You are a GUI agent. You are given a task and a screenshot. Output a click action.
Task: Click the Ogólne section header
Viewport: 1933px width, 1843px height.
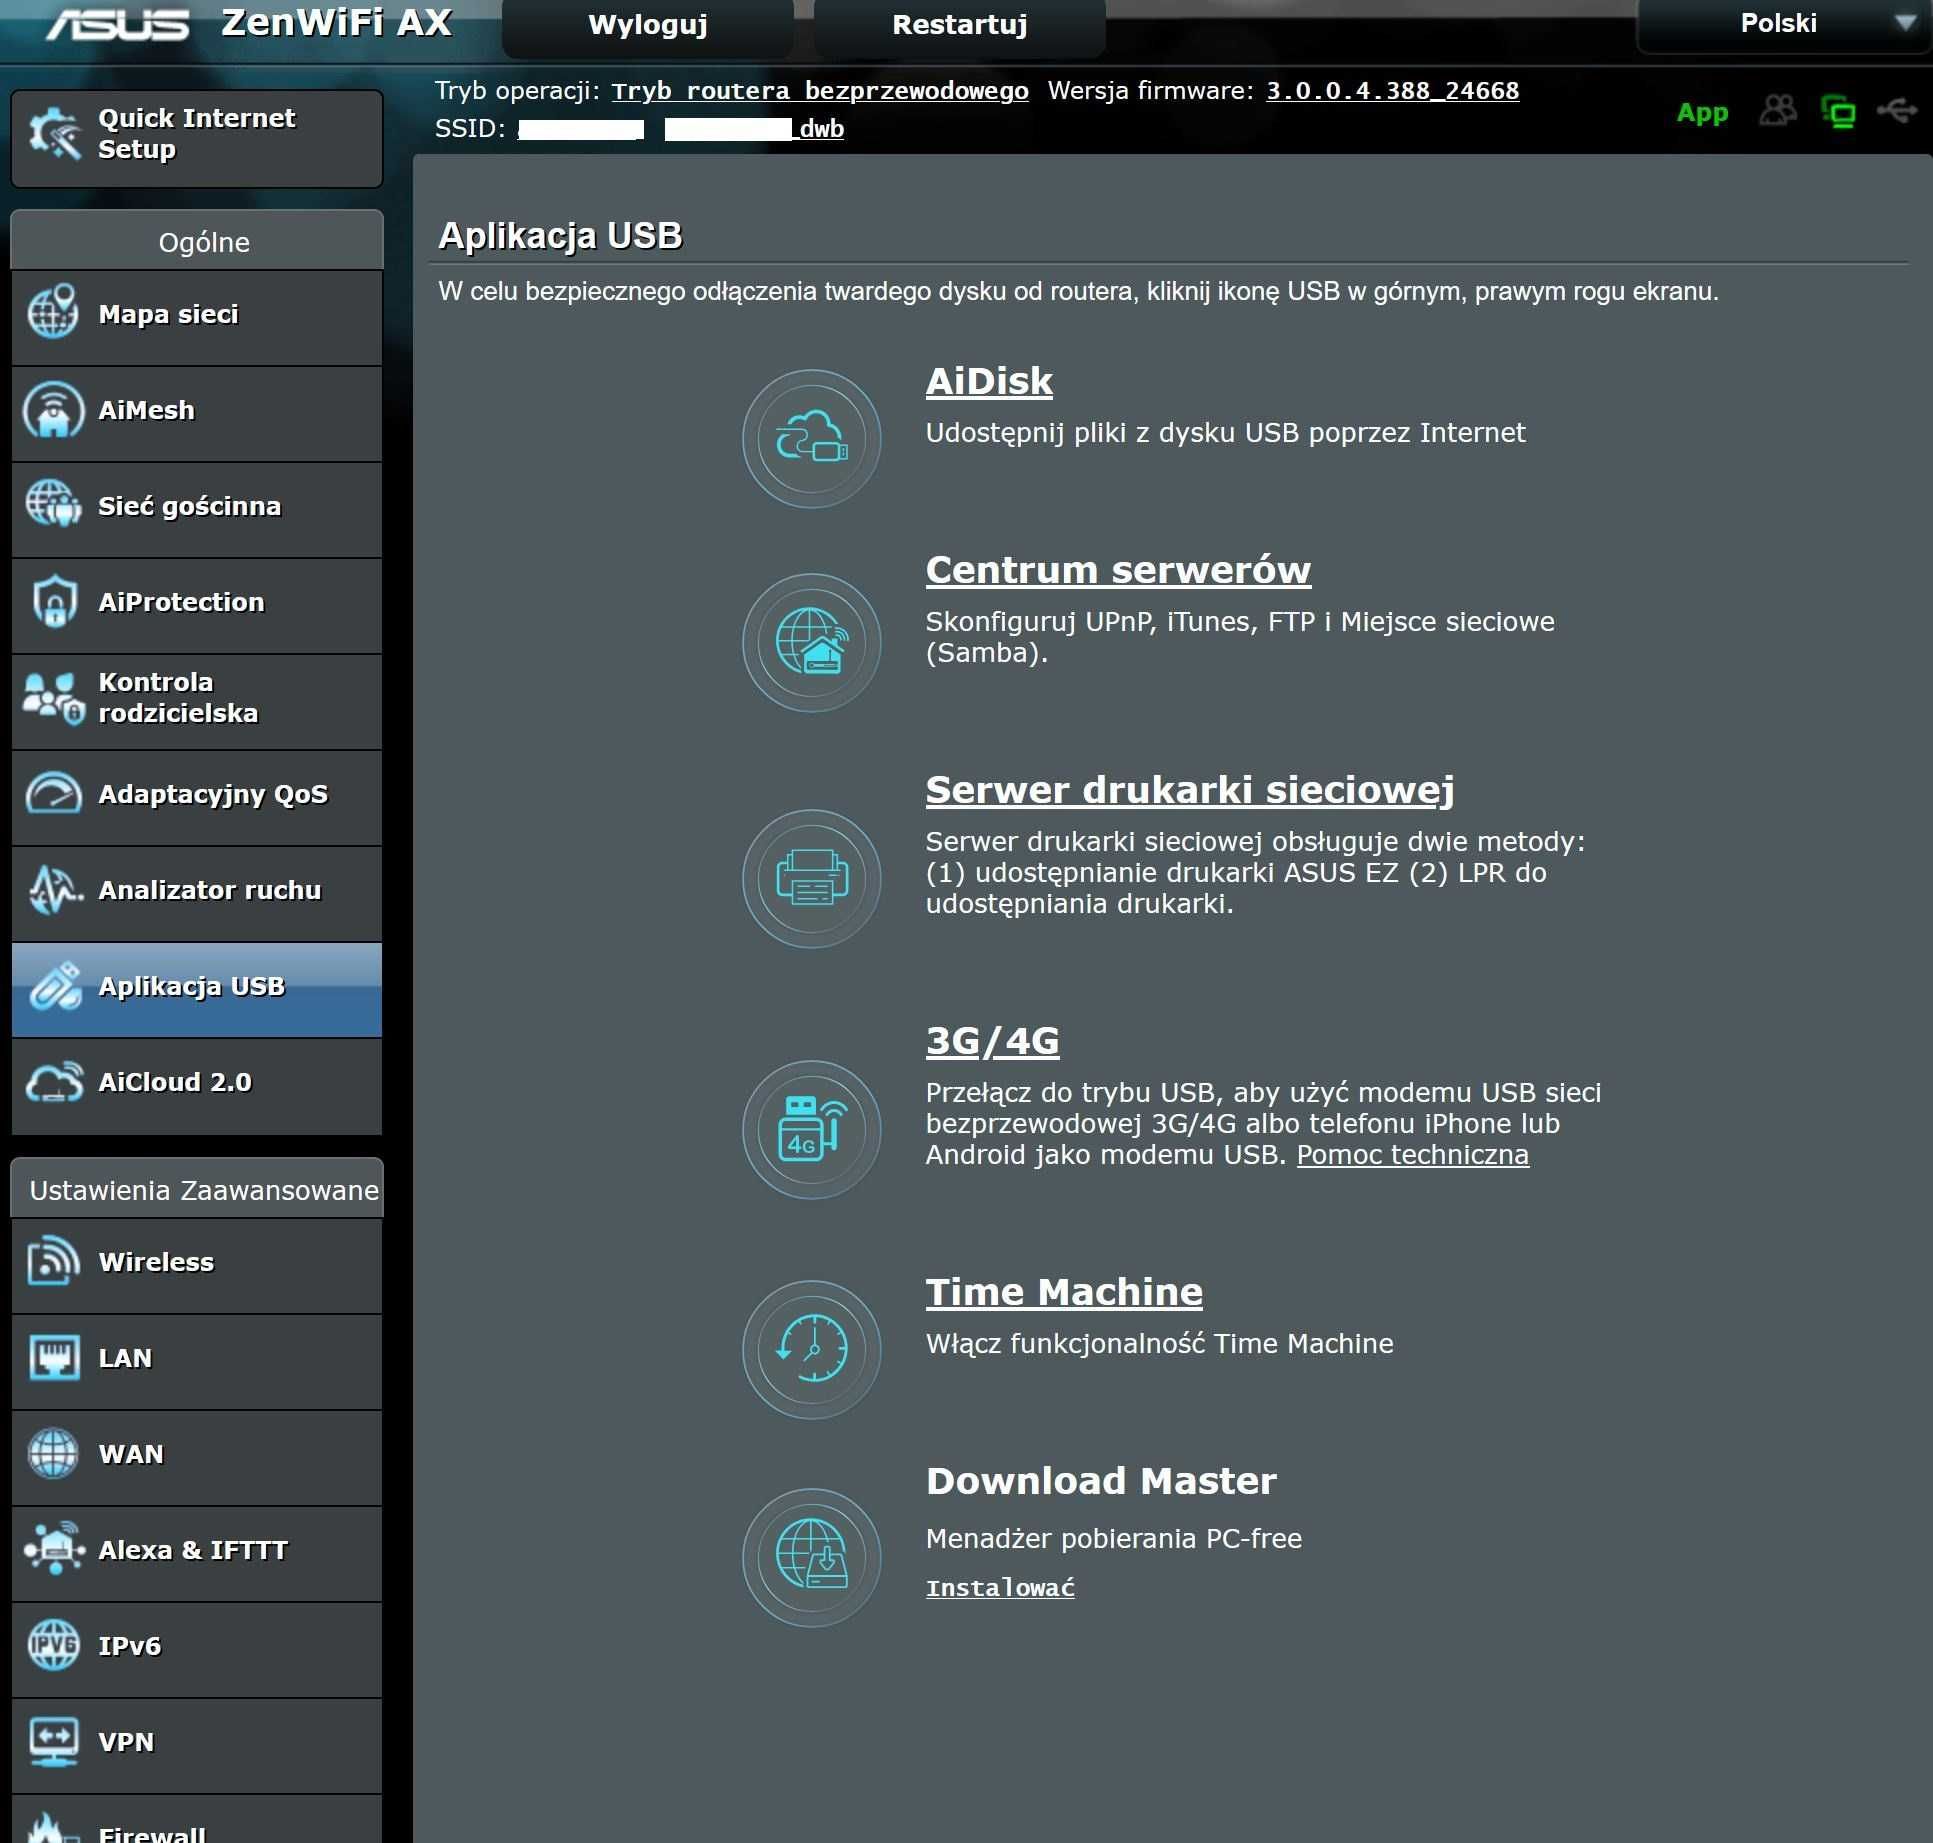tap(197, 241)
